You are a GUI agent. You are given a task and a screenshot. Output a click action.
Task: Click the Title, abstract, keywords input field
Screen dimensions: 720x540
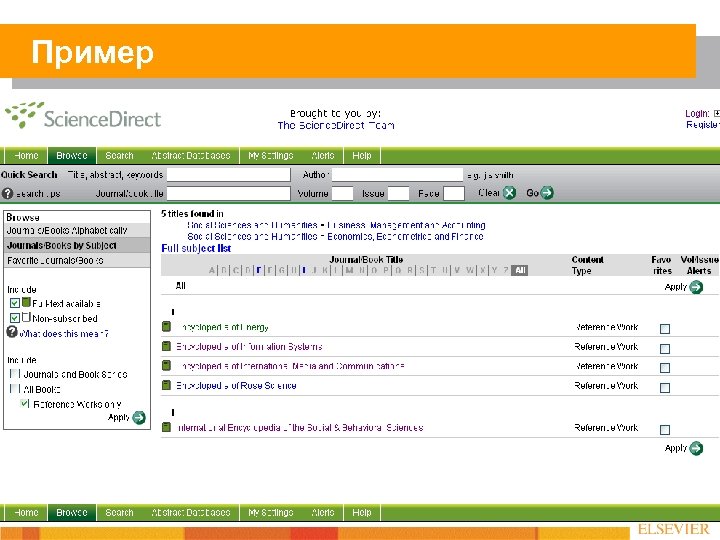pyautogui.click(x=229, y=174)
